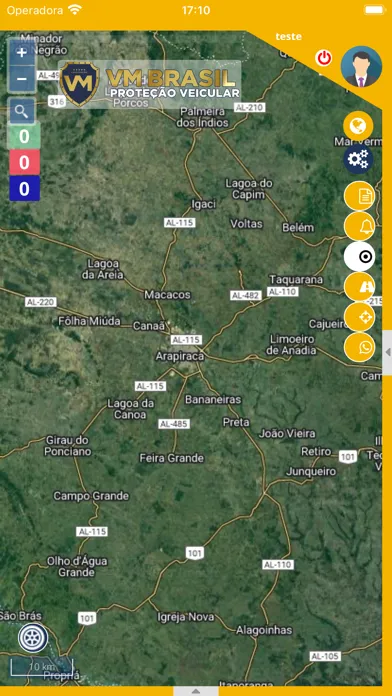Click the Junqueiro map label
This screenshot has width=392, height=696.
[311, 471]
